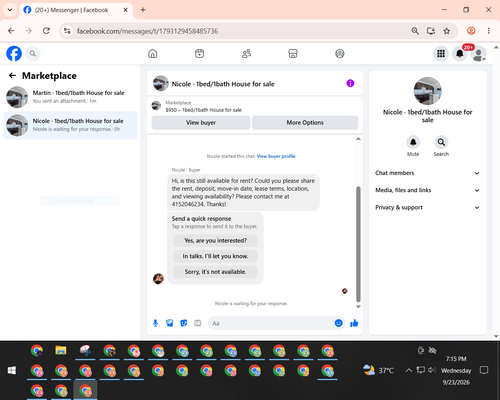Close the Messenger | Facebook tab
The image size is (500, 400).
[125, 10]
